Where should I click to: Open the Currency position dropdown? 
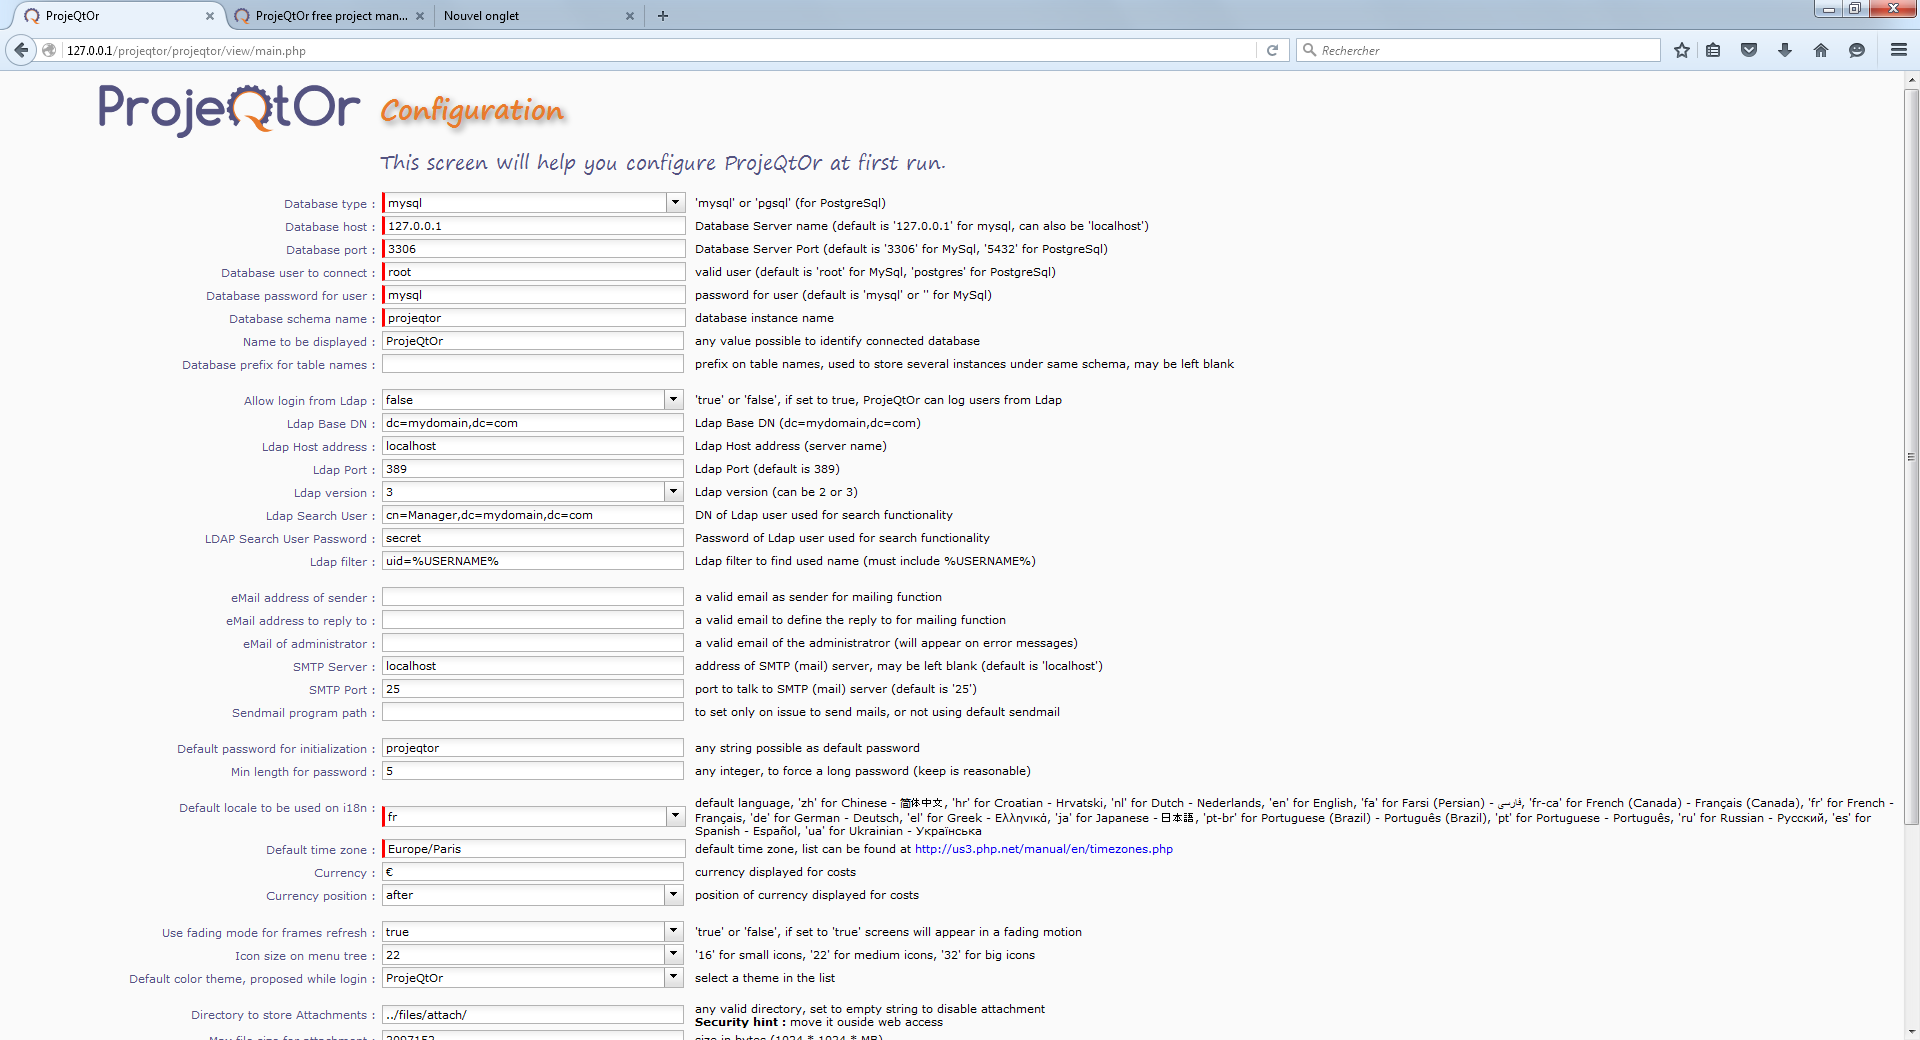(673, 895)
